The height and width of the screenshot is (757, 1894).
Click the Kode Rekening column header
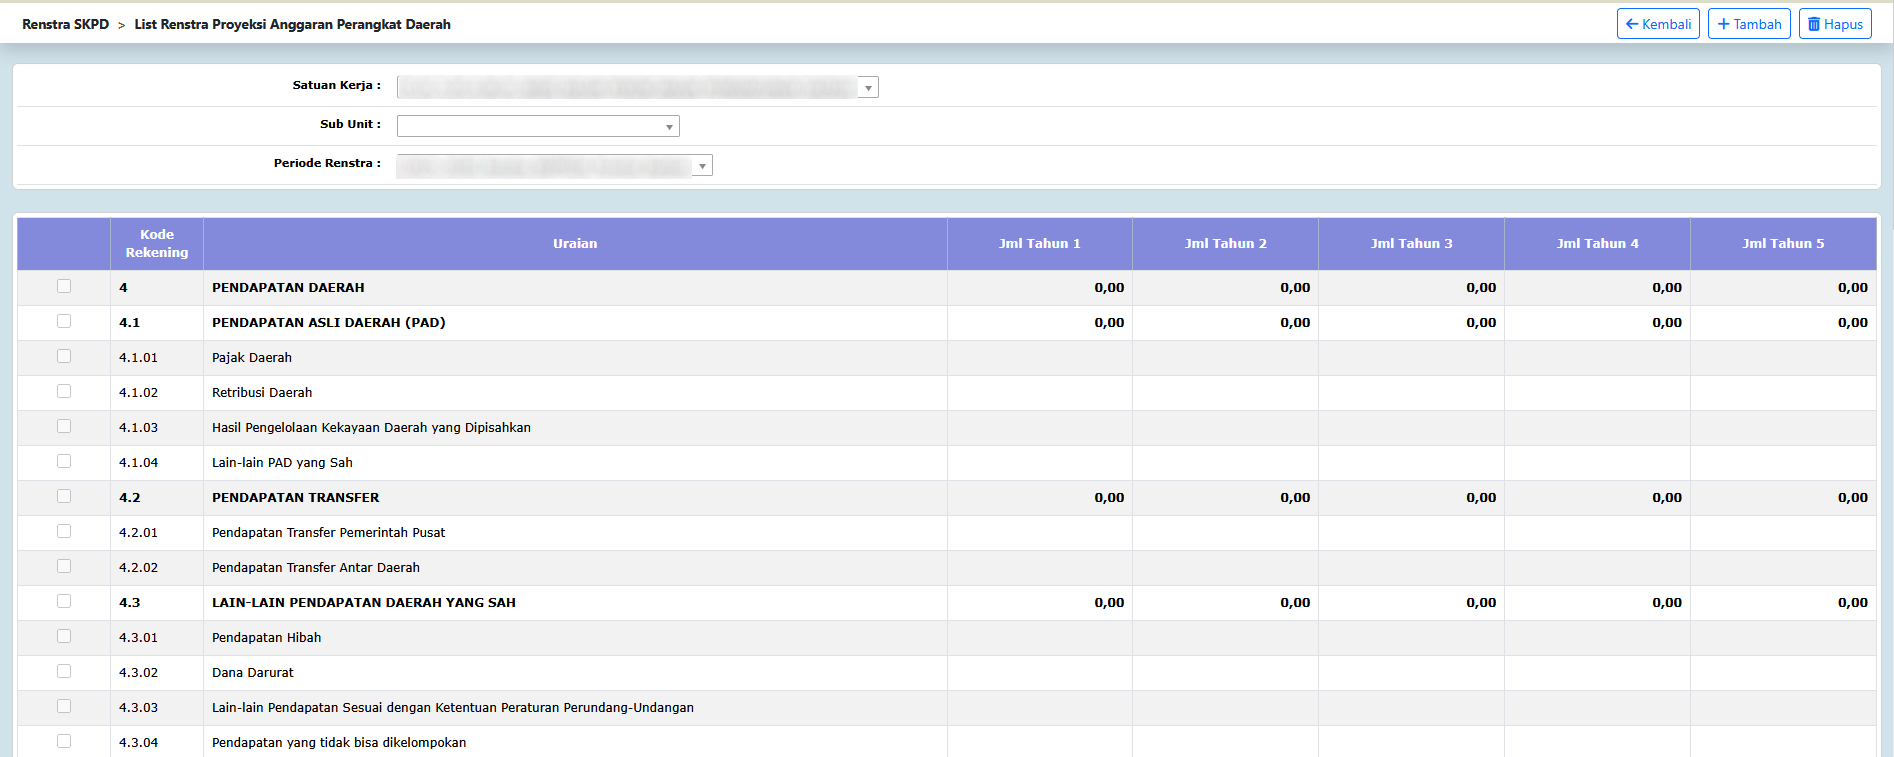tap(157, 244)
